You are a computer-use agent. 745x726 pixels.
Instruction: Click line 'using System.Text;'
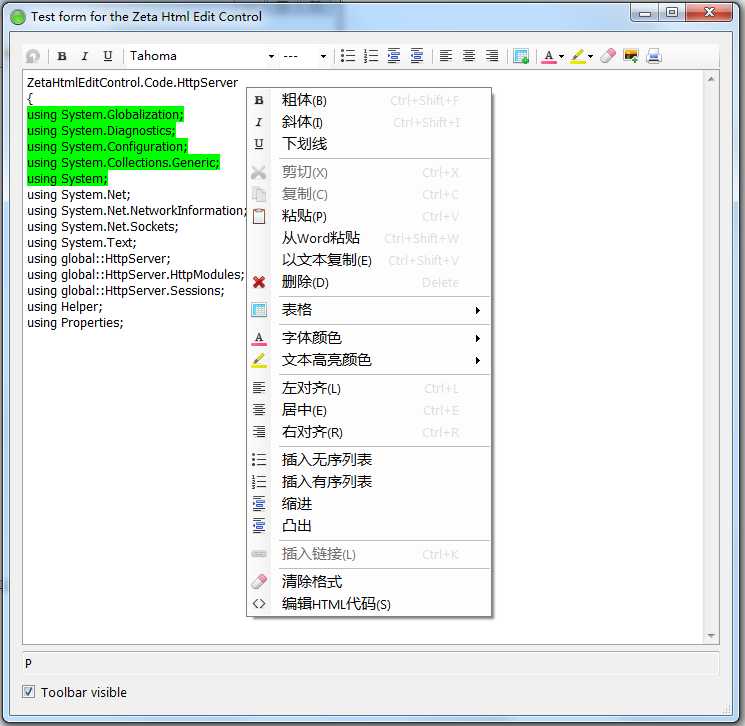pos(82,243)
